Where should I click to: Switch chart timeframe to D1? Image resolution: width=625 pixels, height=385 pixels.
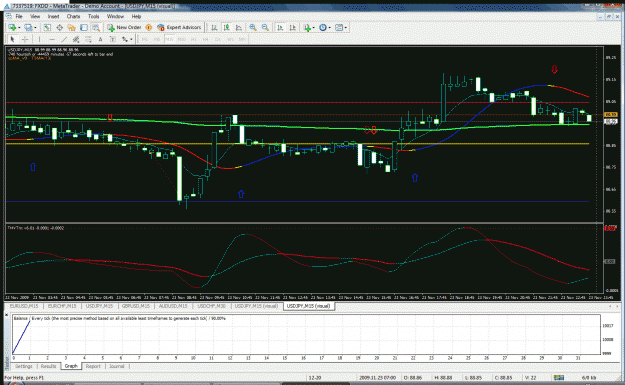click(218, 39)
